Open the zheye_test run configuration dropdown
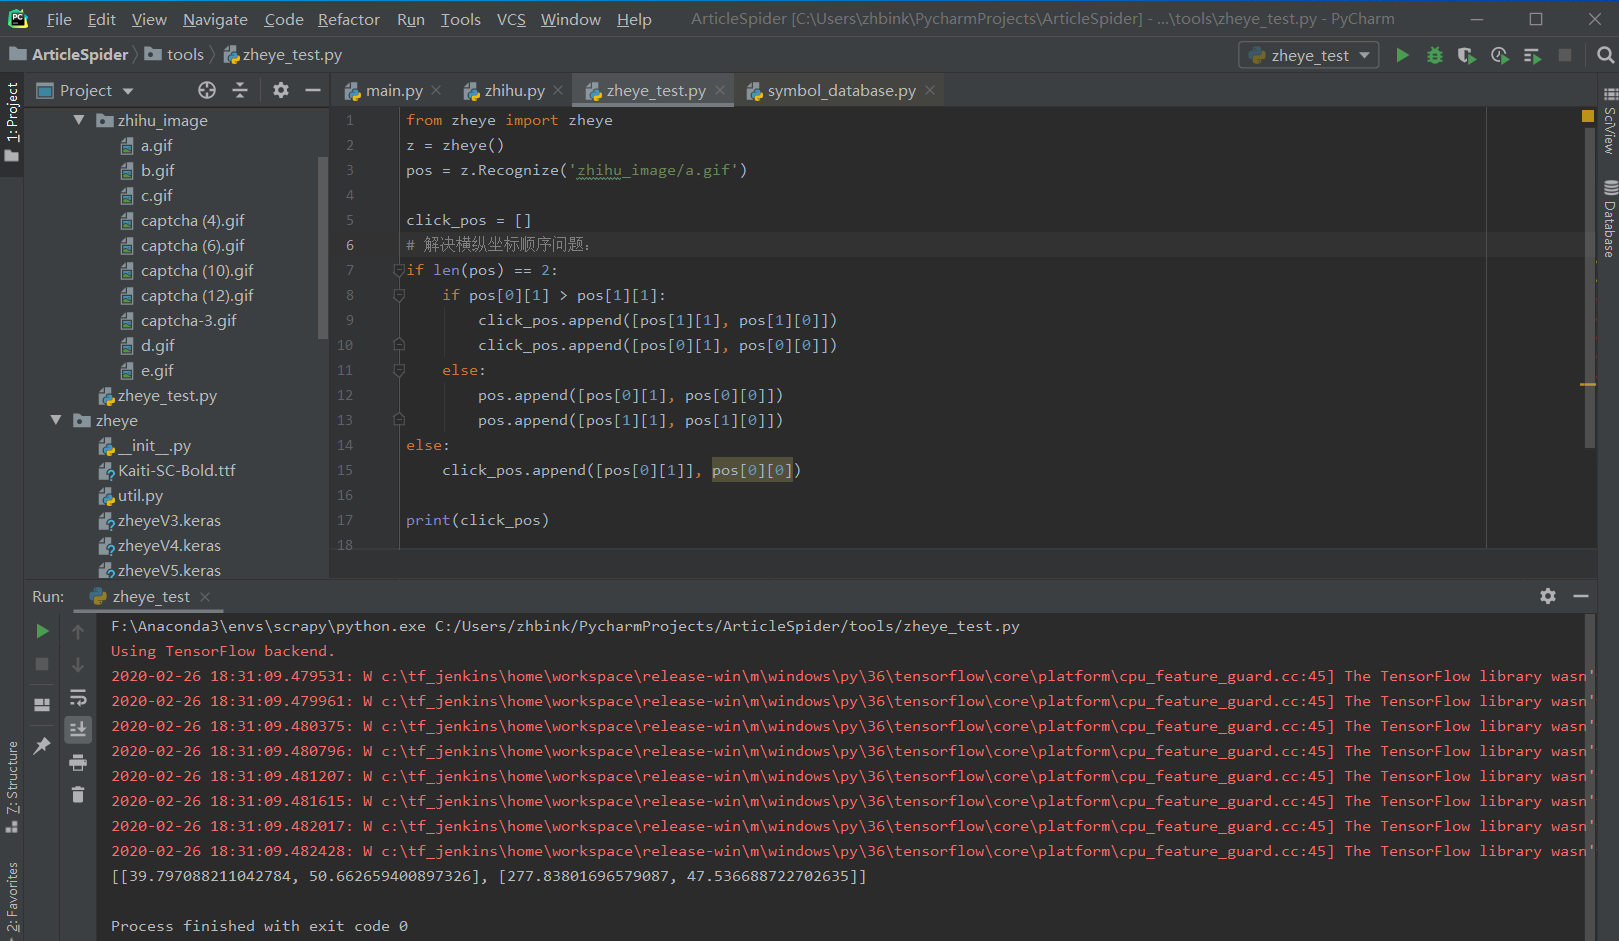1619x941 pixels. click(1309, 55)
